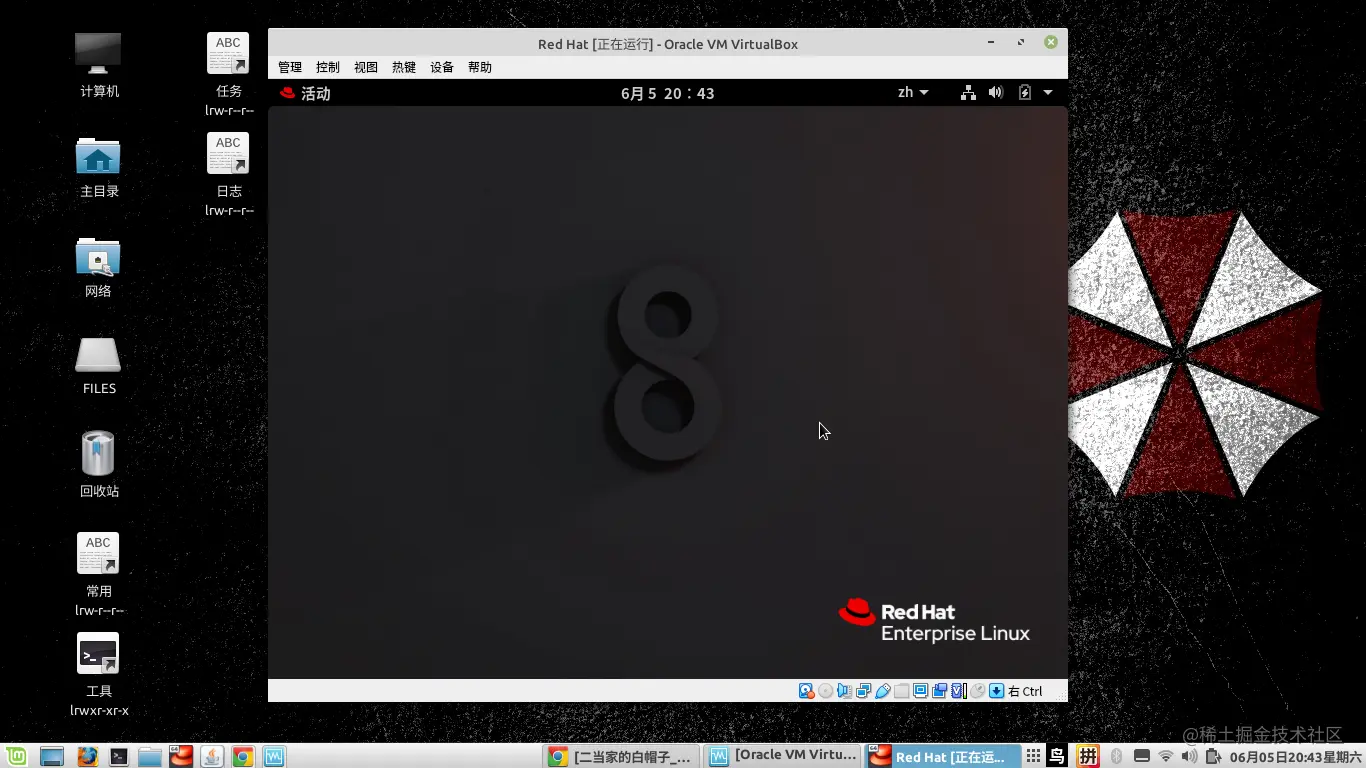Click the show desktop panel icon
Image resolution: width=1366 pixels, height=768 pixels.
52,757
